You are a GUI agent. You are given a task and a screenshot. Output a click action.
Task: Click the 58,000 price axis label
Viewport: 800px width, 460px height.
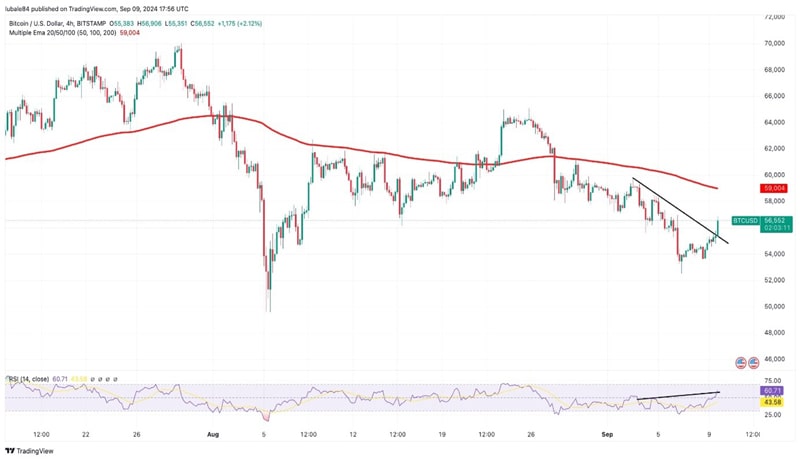click(774, 201)
